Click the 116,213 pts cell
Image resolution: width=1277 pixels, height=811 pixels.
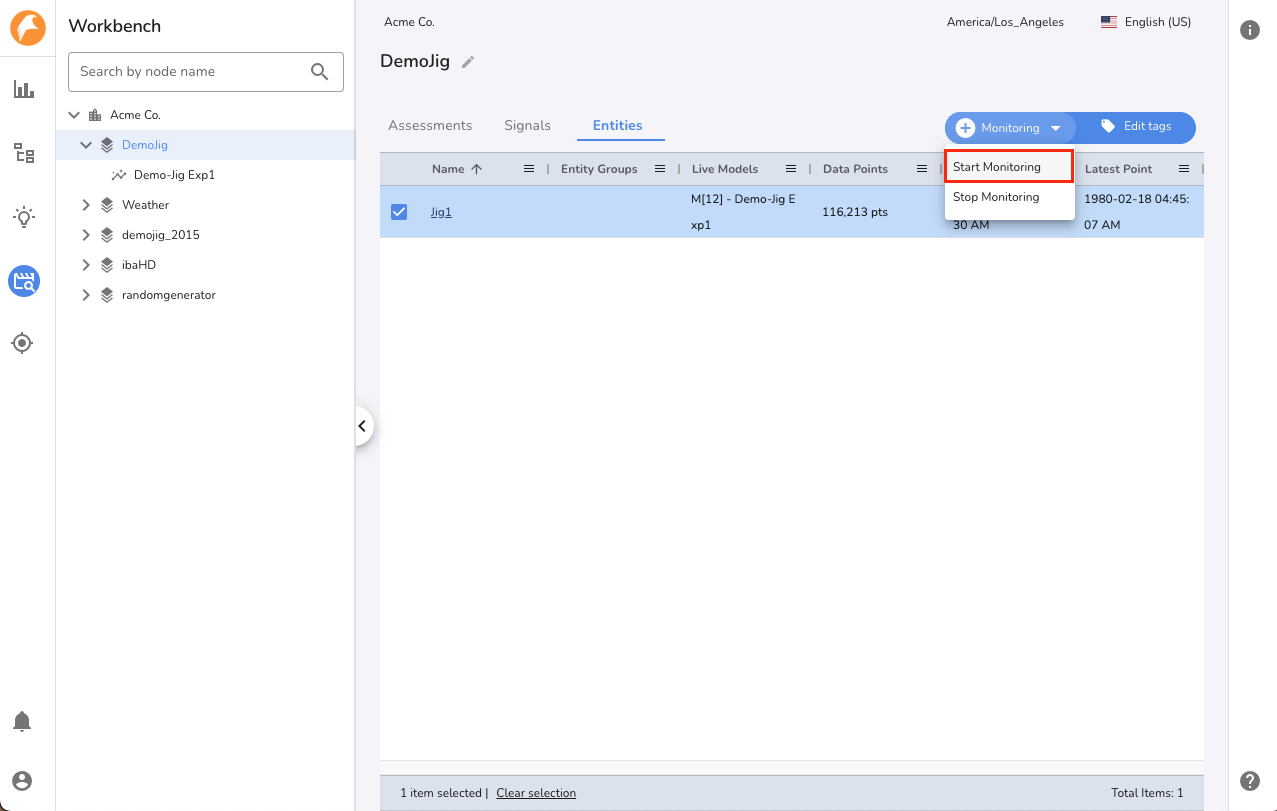855,212
